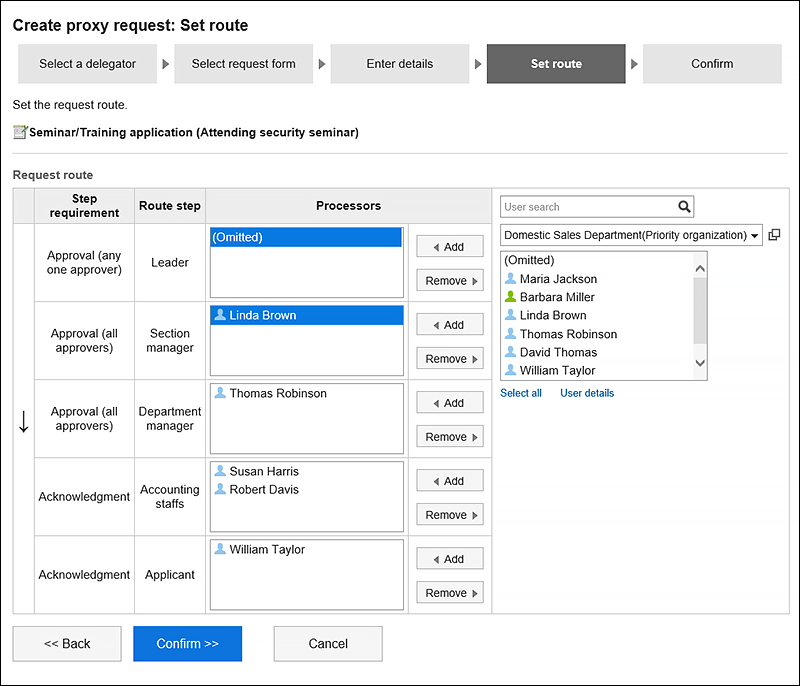Open the Domestic Sales Department dropdown
This screenshot has width=800, height=686.
631,235
